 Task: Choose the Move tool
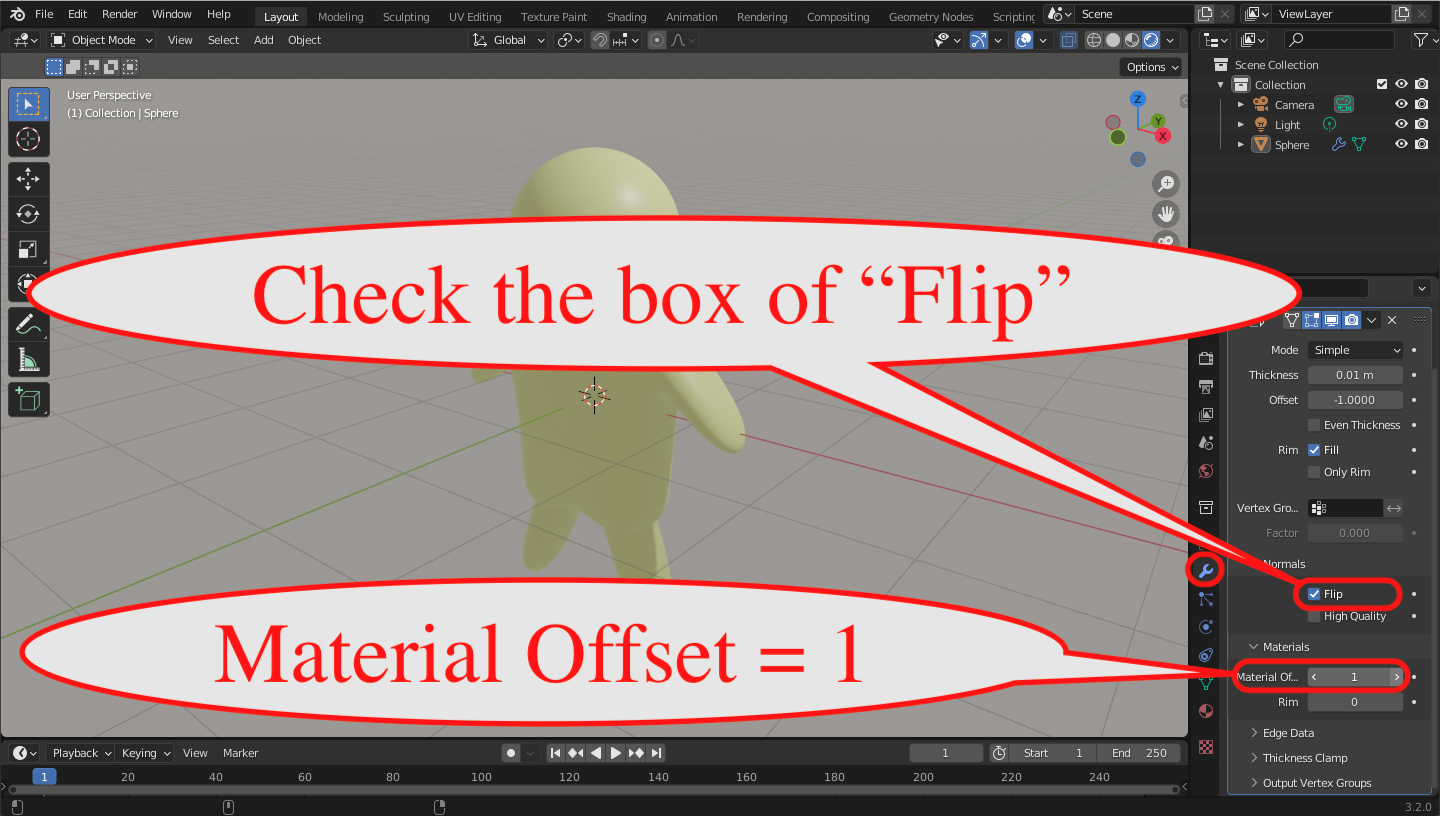click(x=28, y=181)
